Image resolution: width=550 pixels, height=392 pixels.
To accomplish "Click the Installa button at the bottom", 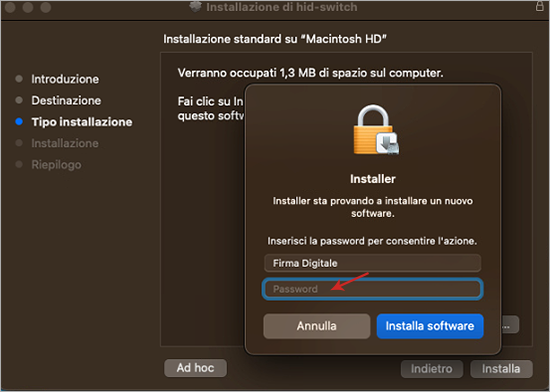I will pos(501,369).
